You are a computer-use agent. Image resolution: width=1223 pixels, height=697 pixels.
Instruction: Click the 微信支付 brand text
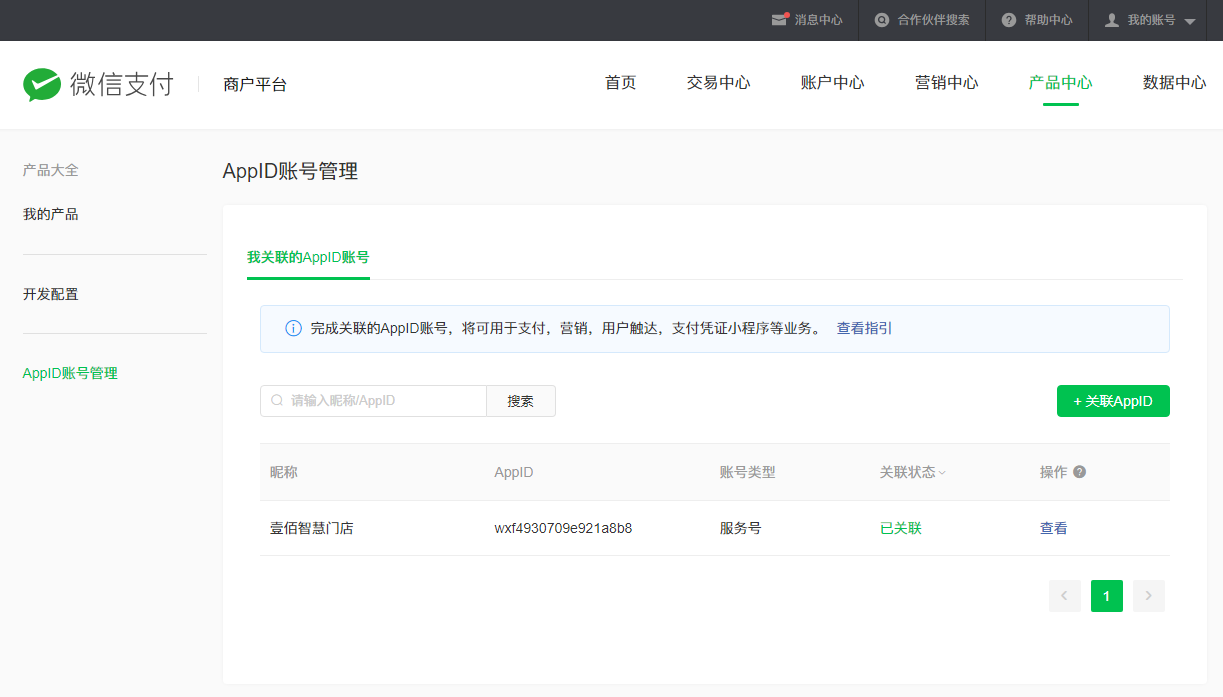122,85
